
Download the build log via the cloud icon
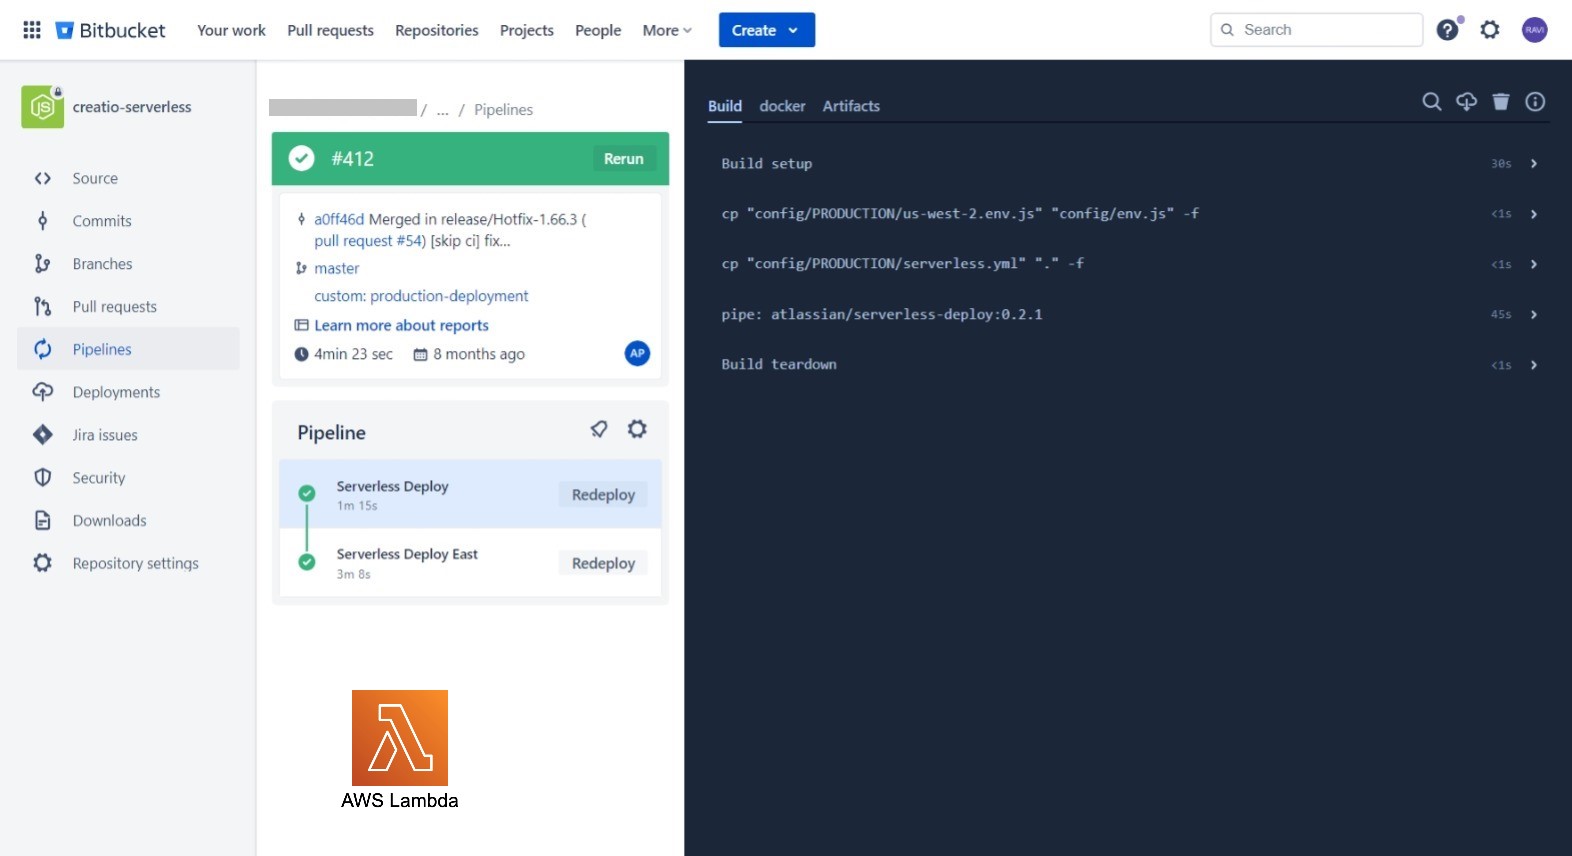(x=1466, y=102)
